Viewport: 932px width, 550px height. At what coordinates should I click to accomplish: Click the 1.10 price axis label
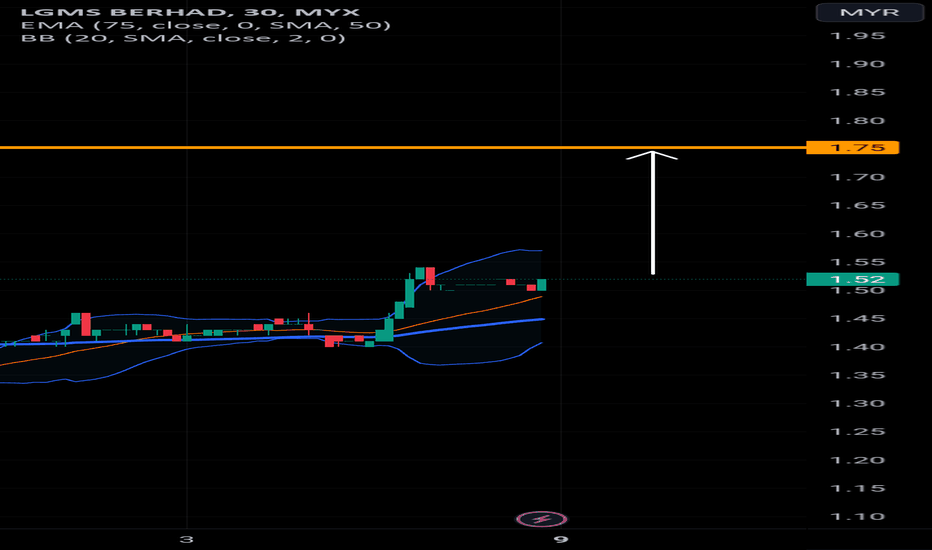click(x=857, y=517)
